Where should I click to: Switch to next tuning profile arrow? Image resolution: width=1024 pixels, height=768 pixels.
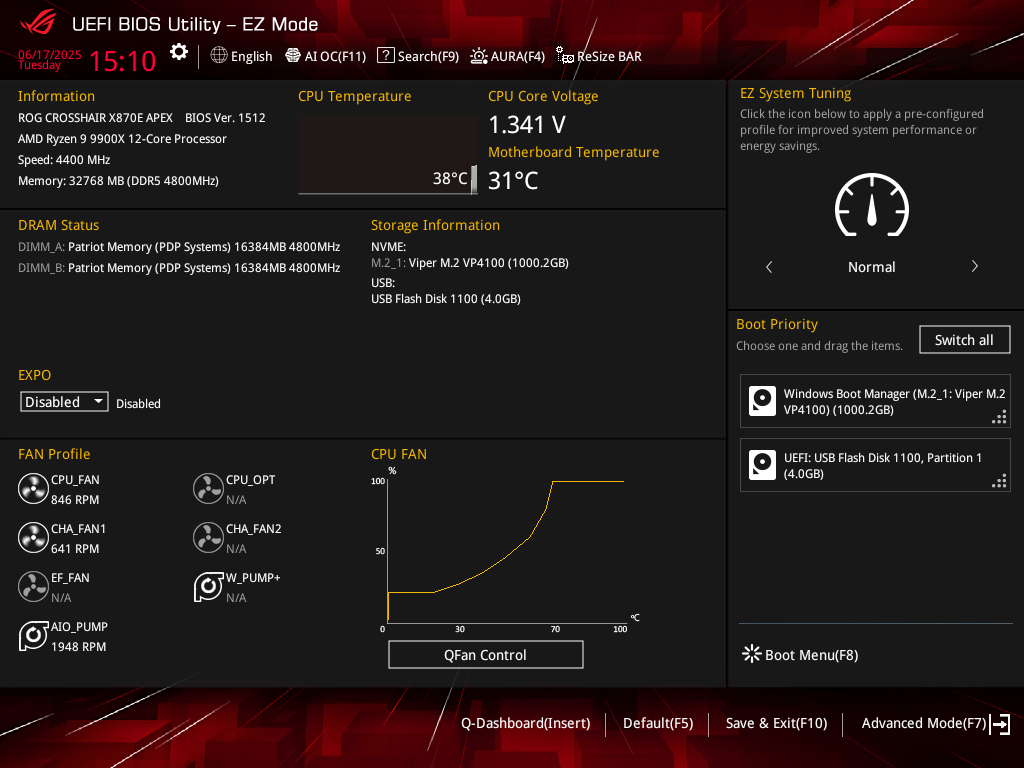click(974, 266)
